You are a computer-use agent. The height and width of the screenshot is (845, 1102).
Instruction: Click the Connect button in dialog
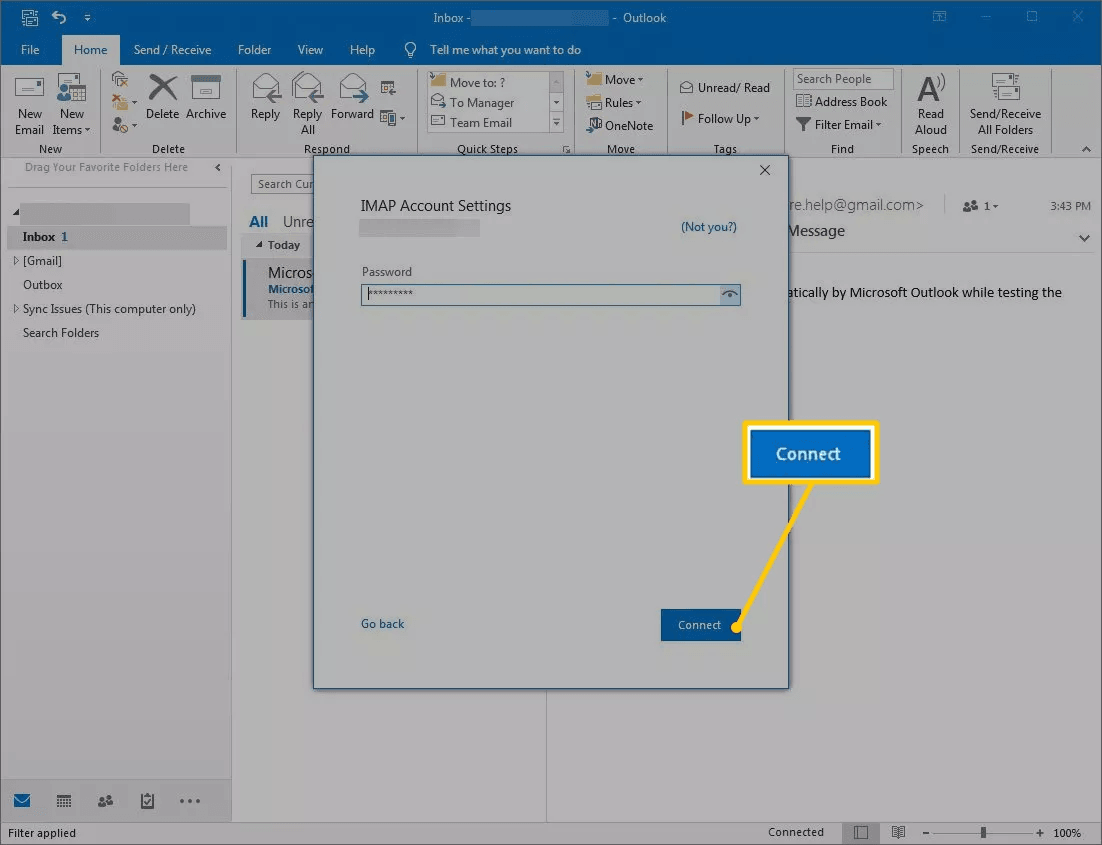(700, 625)
